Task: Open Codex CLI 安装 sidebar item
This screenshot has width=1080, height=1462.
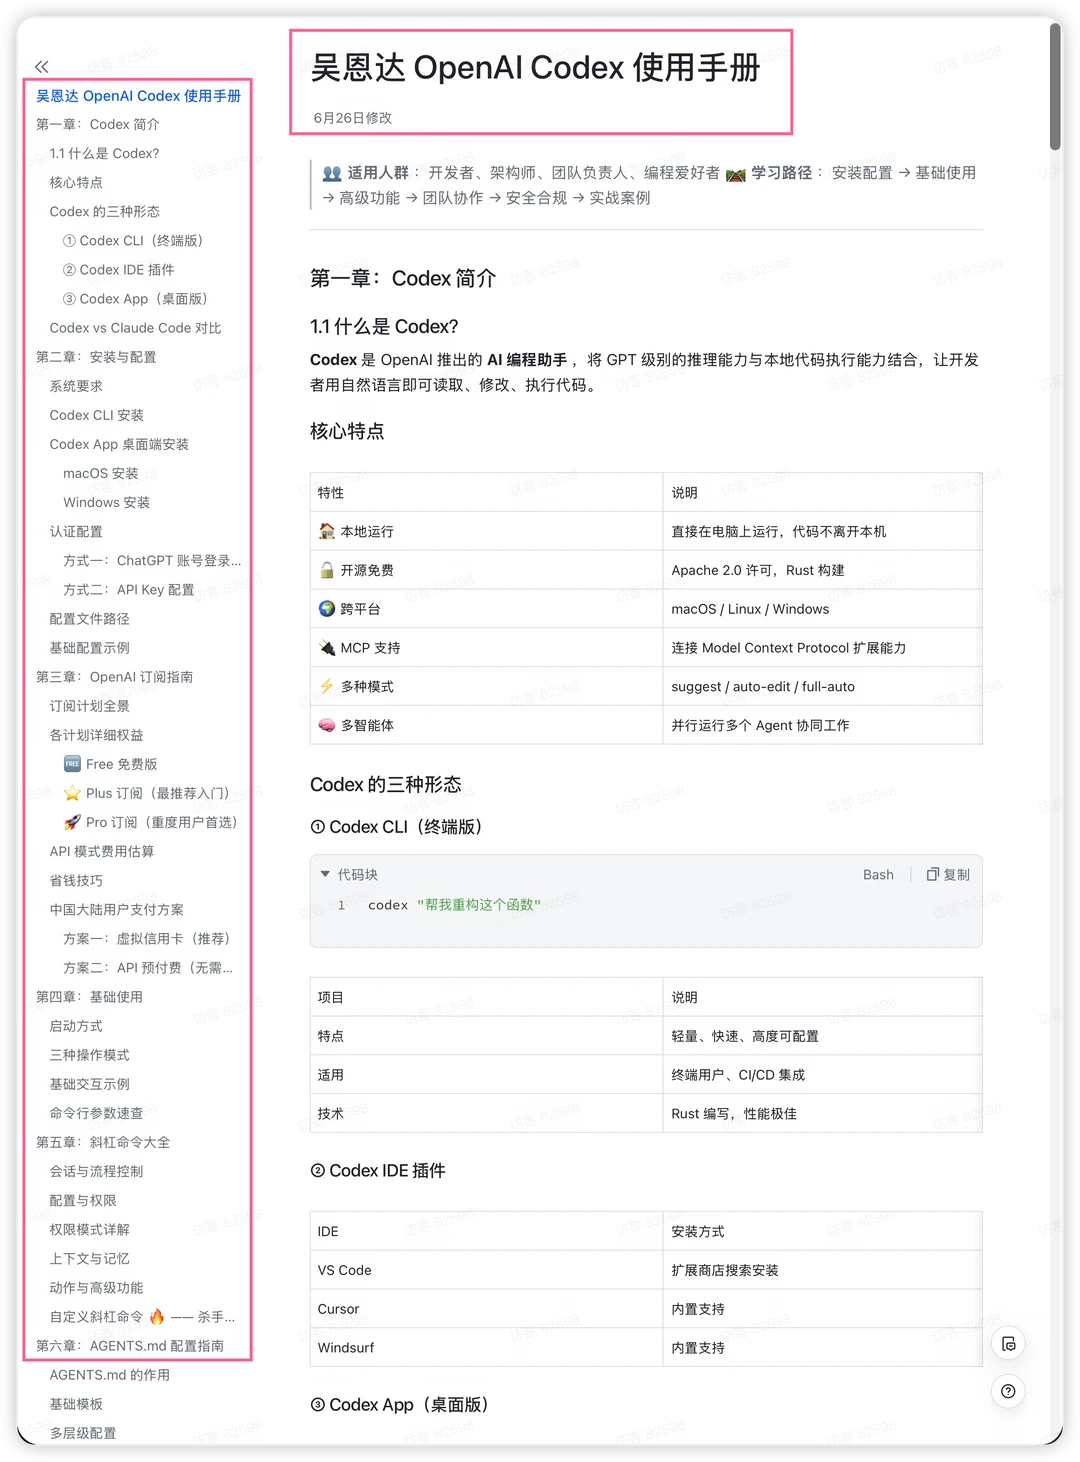Action: click(x=96, y=414)
